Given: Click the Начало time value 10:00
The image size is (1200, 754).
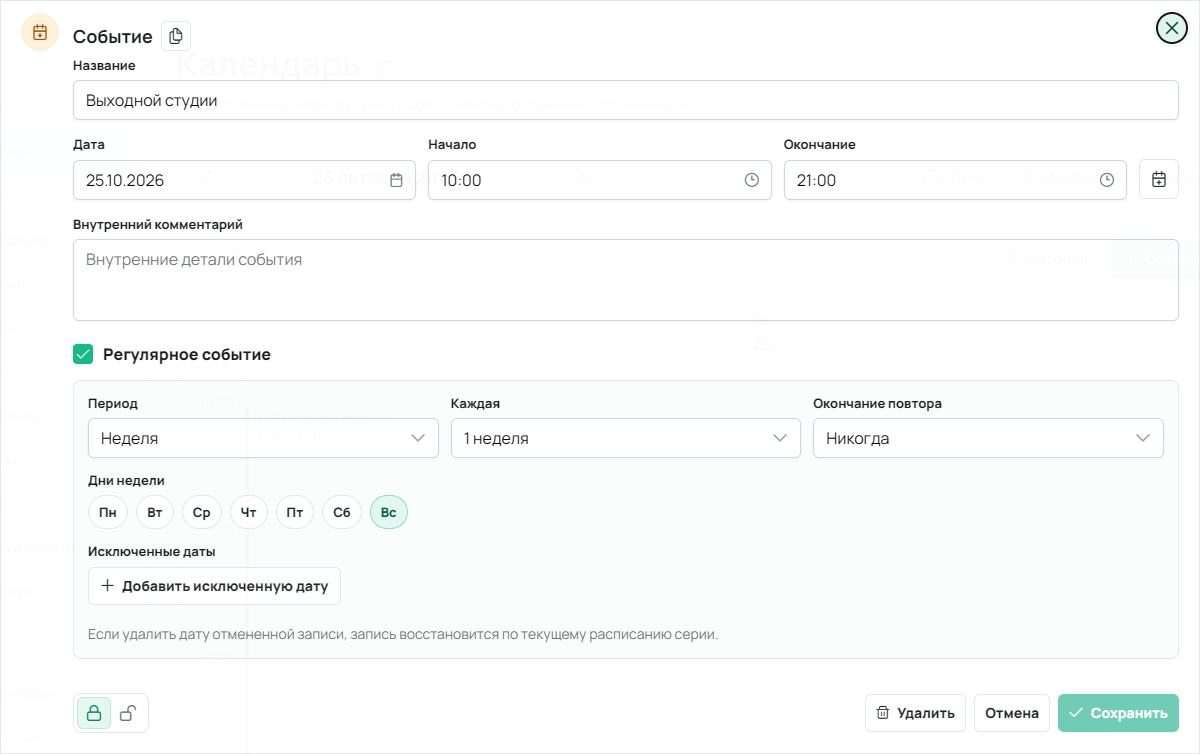Looking at the screenshot, I should (462, 181).
